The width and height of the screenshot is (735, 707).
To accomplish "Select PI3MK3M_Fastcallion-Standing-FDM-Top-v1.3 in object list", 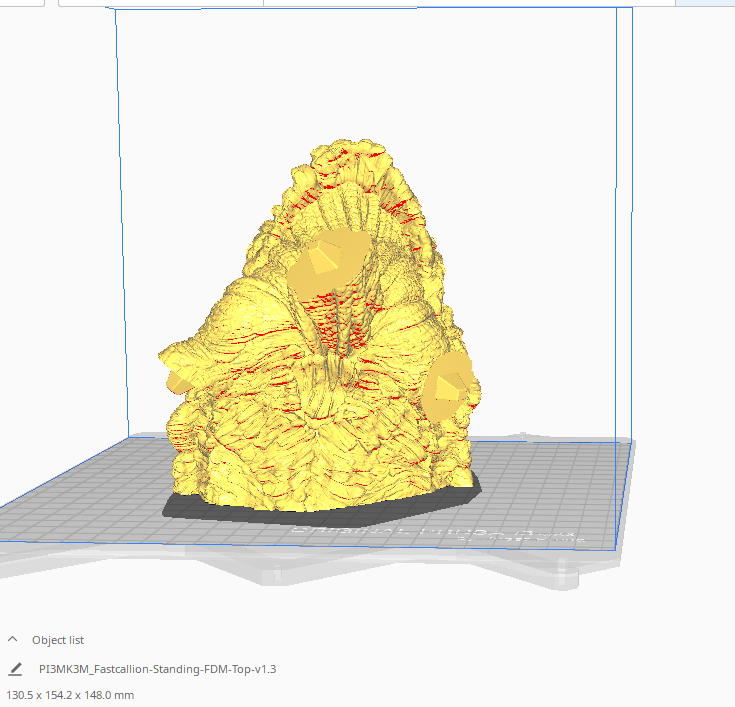I will pos(158,669).
